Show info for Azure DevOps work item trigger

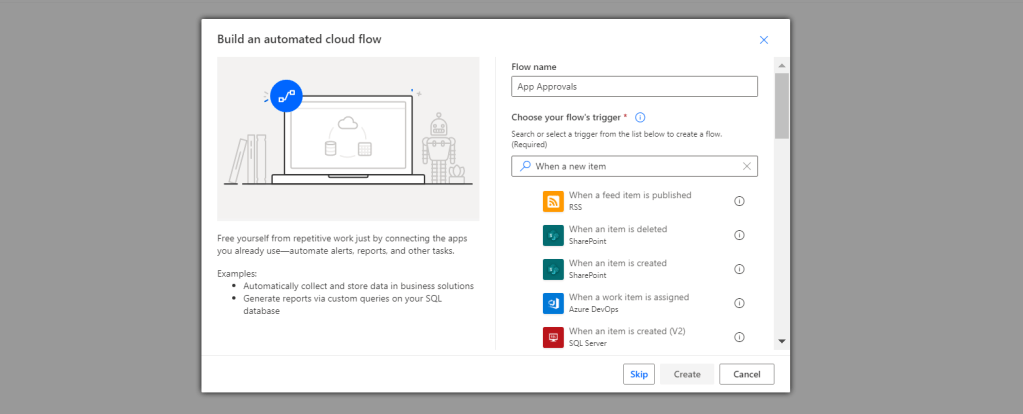[x=740, y=303]
